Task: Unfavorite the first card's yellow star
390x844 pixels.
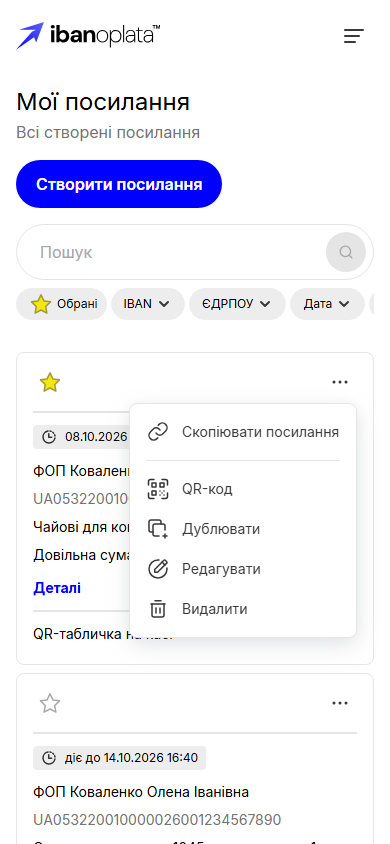Action: (50, 383)
